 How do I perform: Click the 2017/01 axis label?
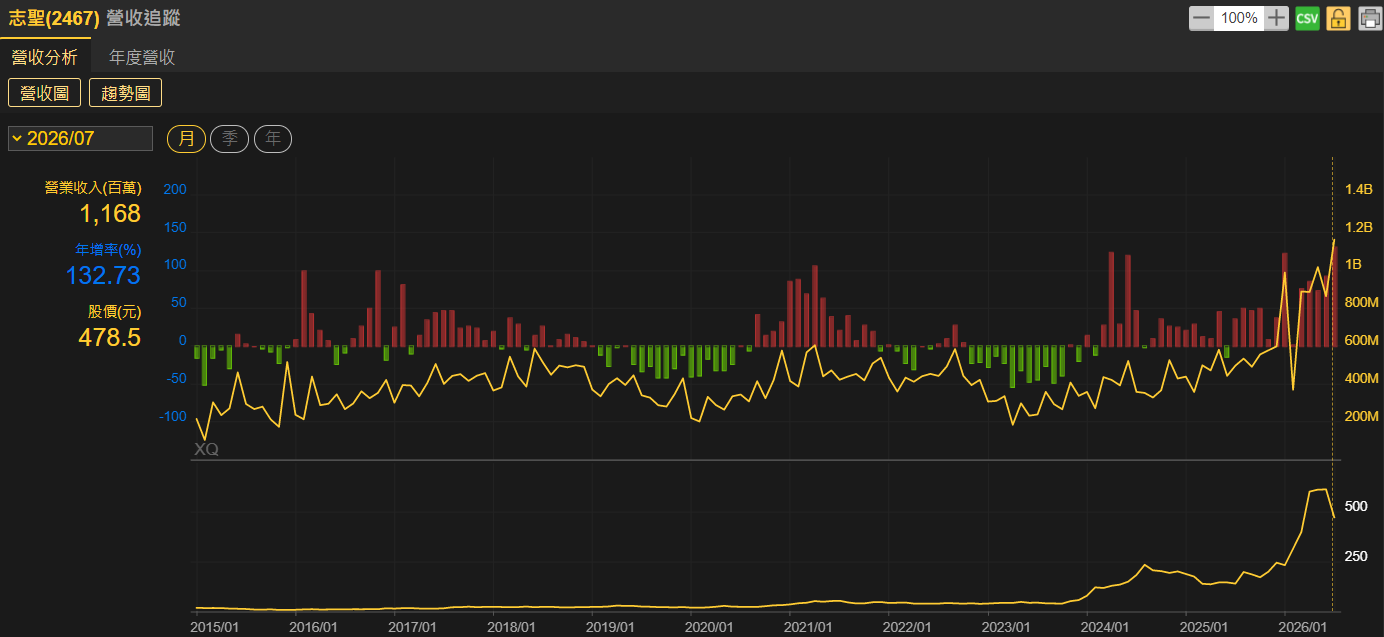point(413,626)
